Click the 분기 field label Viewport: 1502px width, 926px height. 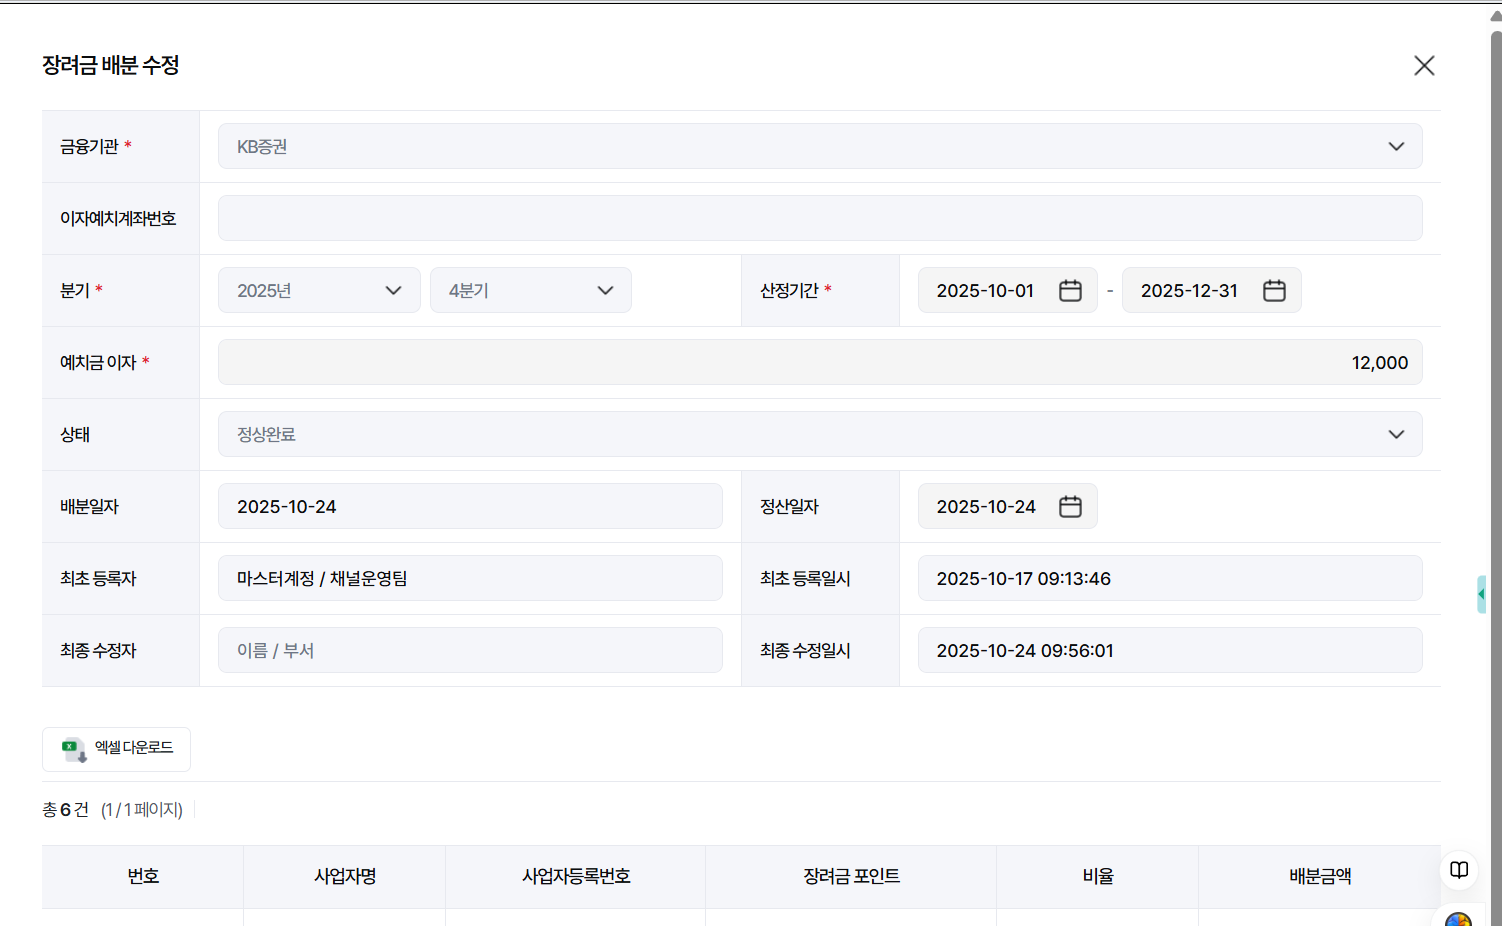[x=75, y=290]
